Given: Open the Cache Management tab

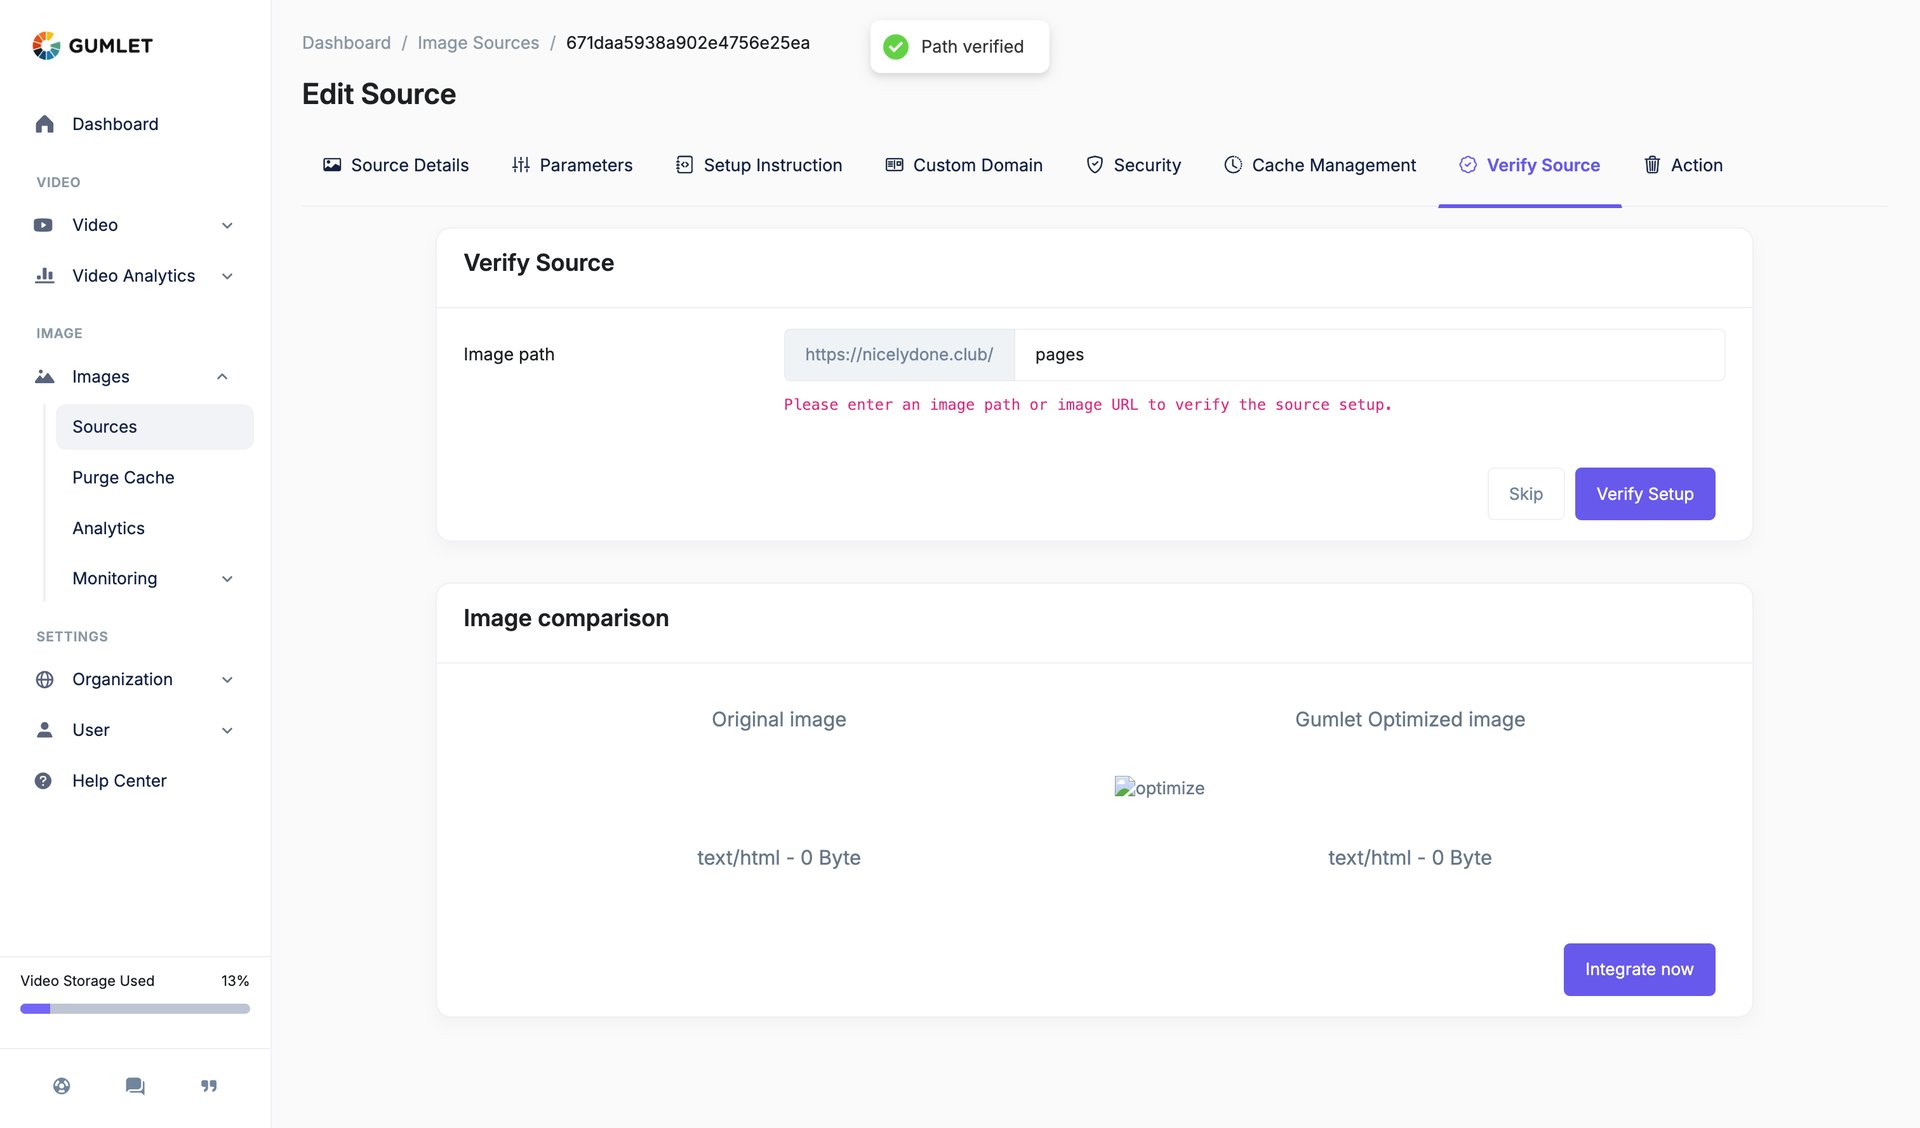Looking at the screenshot, I should (x=1333, y=165).
